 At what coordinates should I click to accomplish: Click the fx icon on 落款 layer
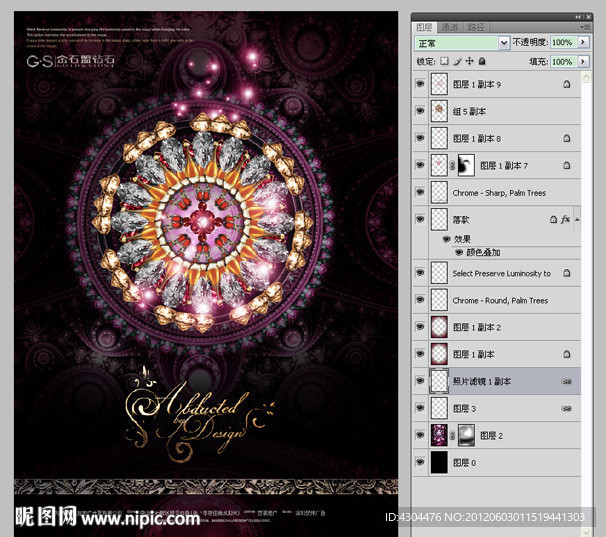coord(565,218)
